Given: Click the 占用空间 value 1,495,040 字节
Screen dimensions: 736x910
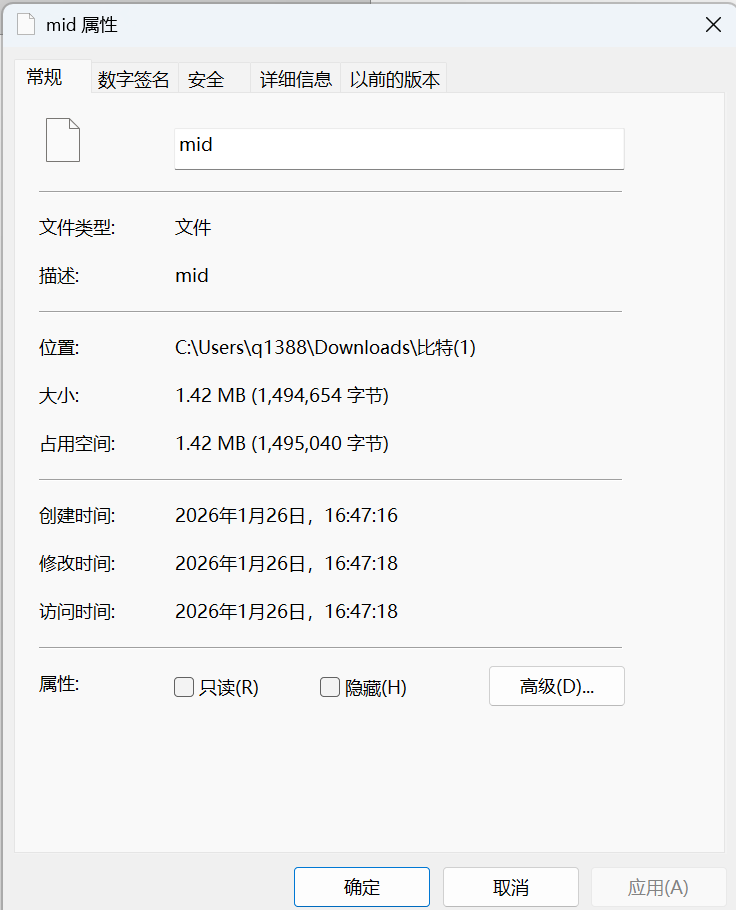Looking at the screenshot, I should point(282,443).
